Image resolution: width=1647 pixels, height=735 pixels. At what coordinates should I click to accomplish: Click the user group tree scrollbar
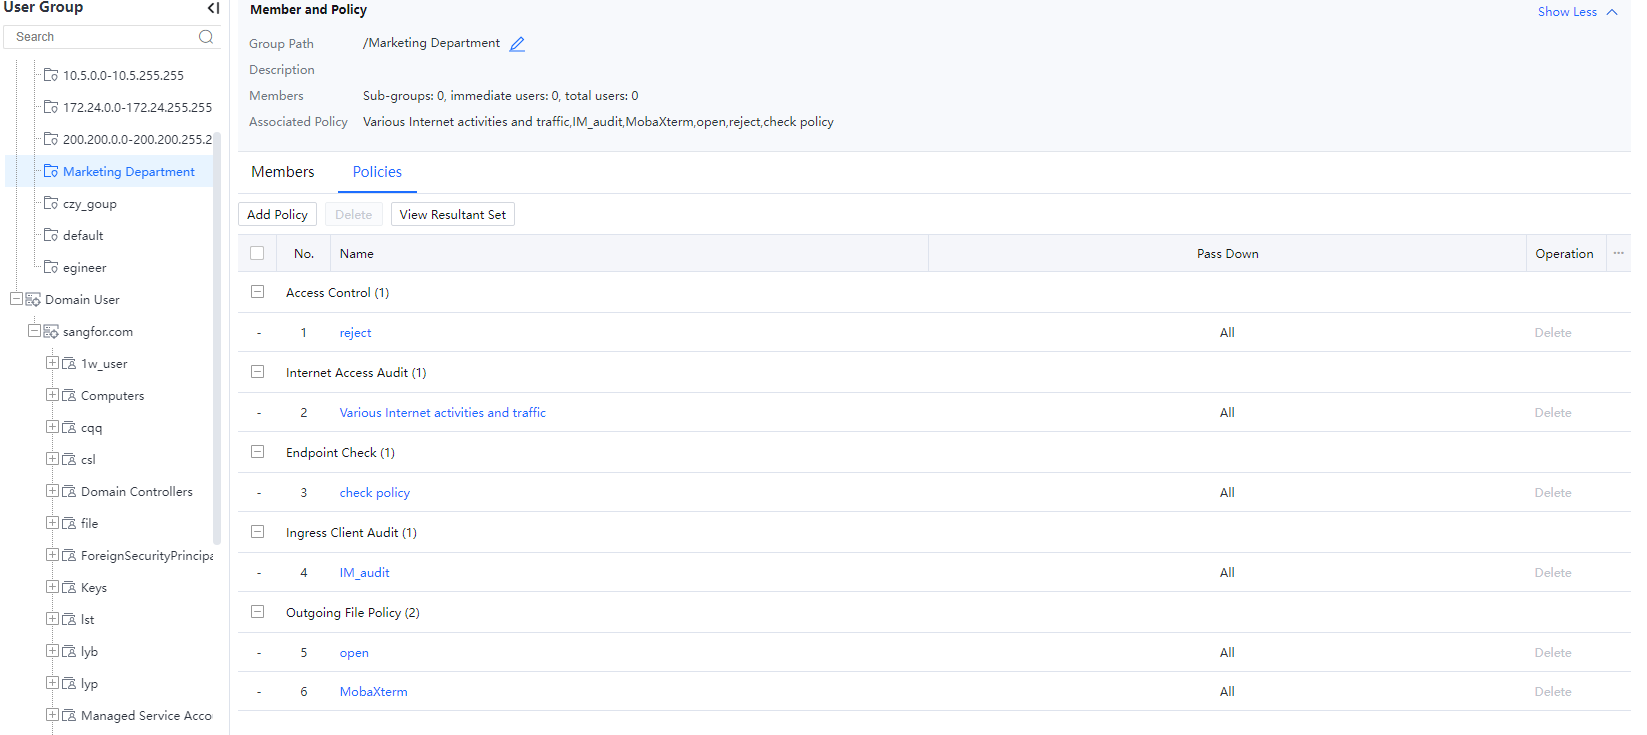[217, 340]
